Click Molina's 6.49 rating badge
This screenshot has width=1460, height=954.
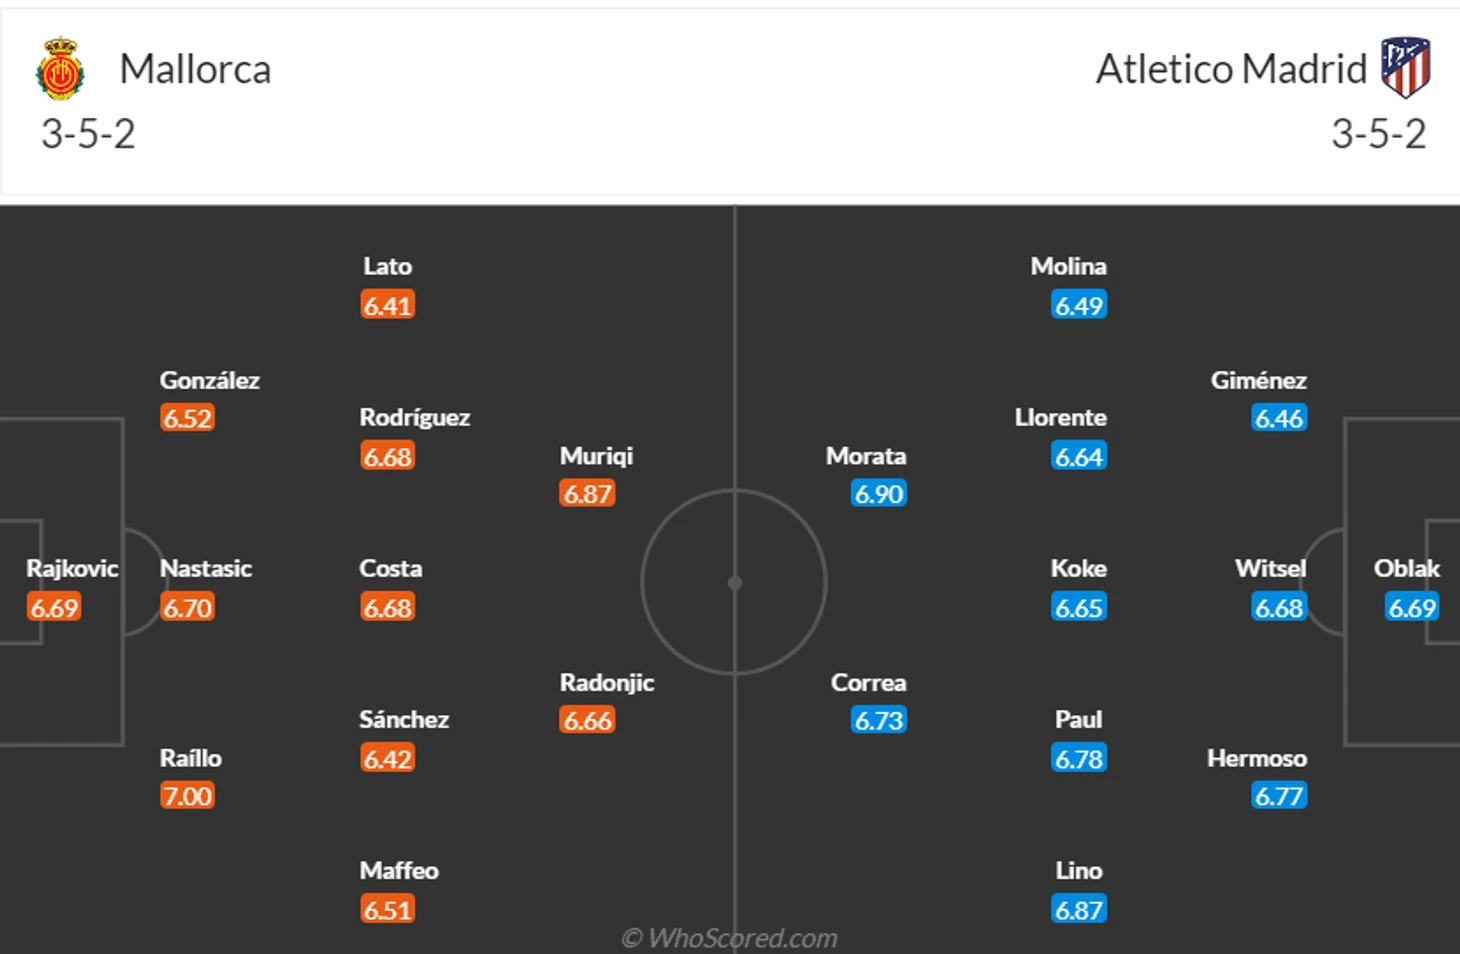(1079, 305)
